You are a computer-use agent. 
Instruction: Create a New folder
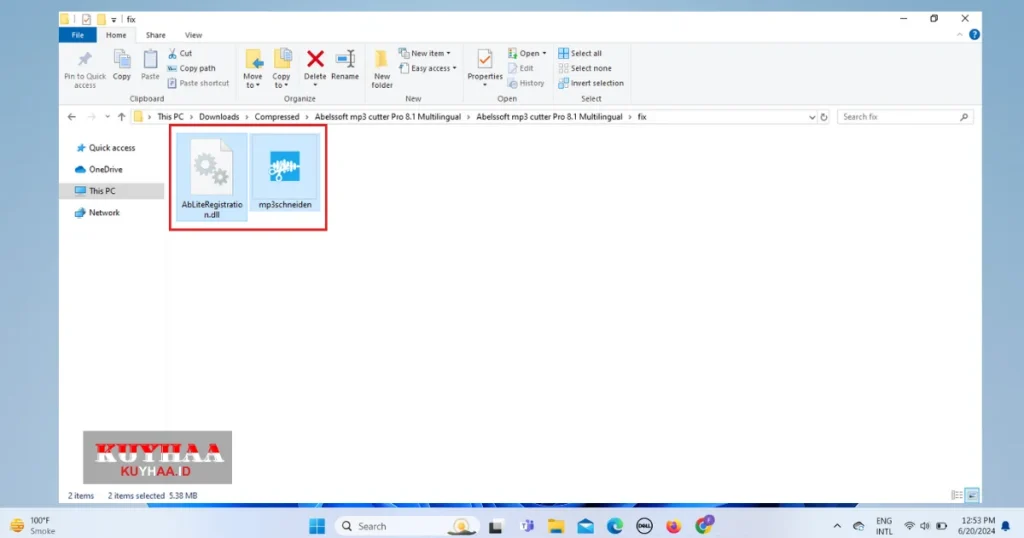[382, 69]
